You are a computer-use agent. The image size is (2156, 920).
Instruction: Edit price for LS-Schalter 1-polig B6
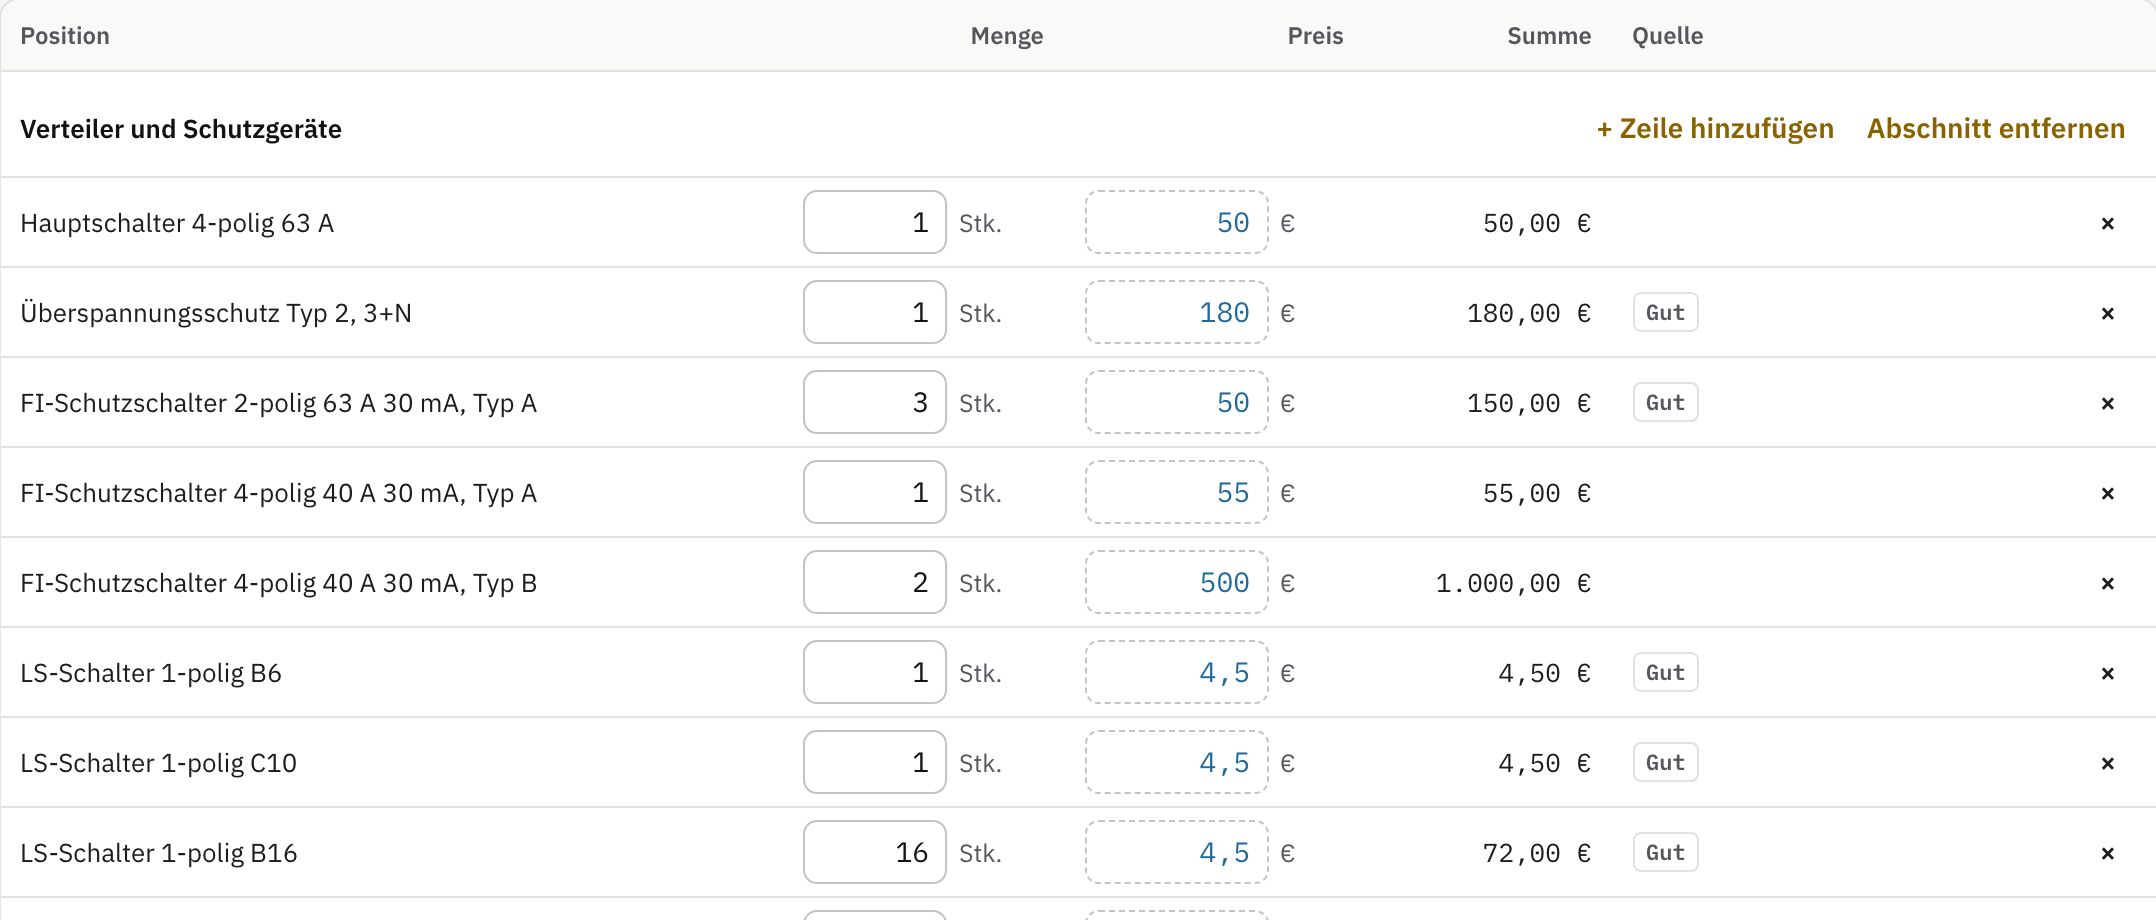pos(1177,672)
